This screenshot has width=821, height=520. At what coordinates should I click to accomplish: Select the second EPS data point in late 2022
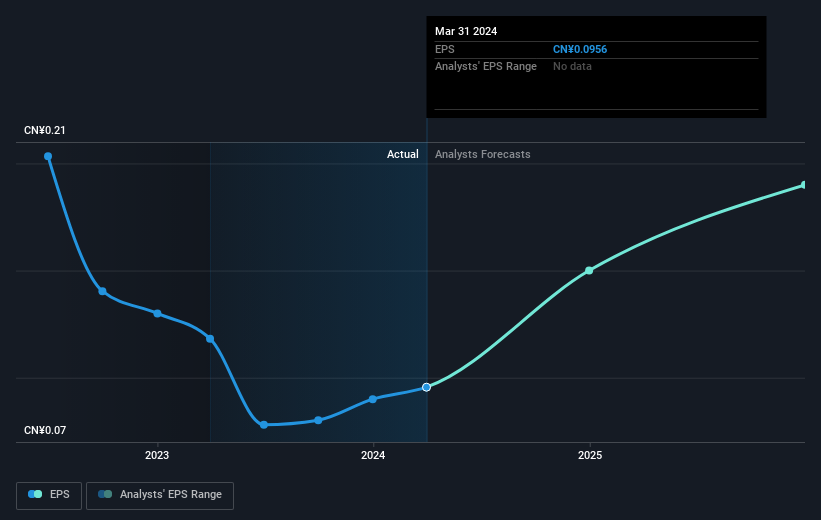[103, 291]
